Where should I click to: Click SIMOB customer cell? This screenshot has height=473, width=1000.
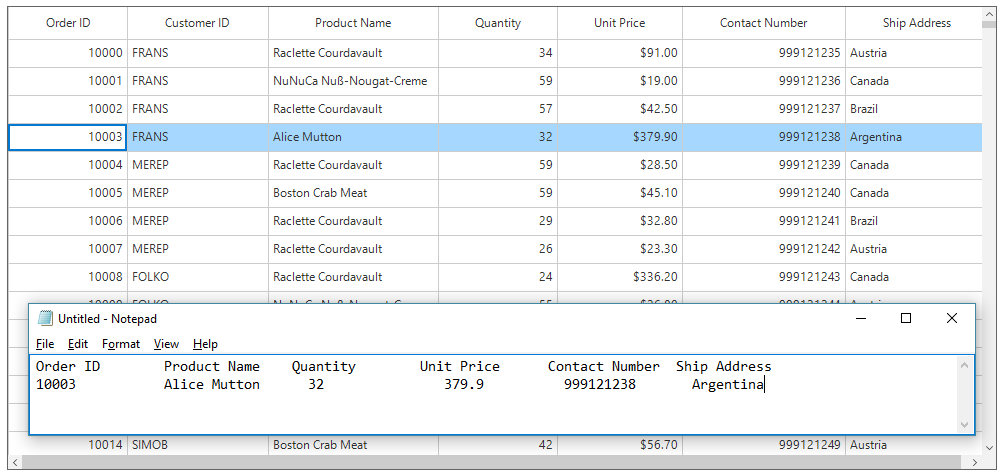click(198, 445)
